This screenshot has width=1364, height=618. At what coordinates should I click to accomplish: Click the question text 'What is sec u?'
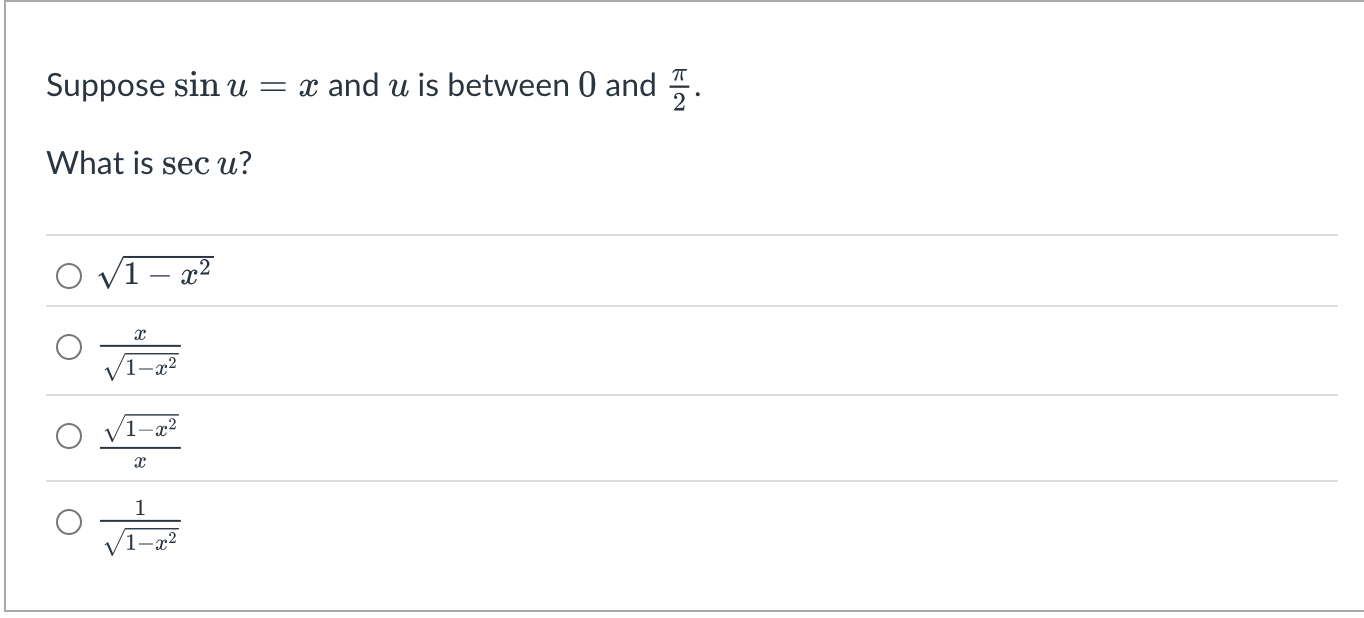[x=149, y=162]
